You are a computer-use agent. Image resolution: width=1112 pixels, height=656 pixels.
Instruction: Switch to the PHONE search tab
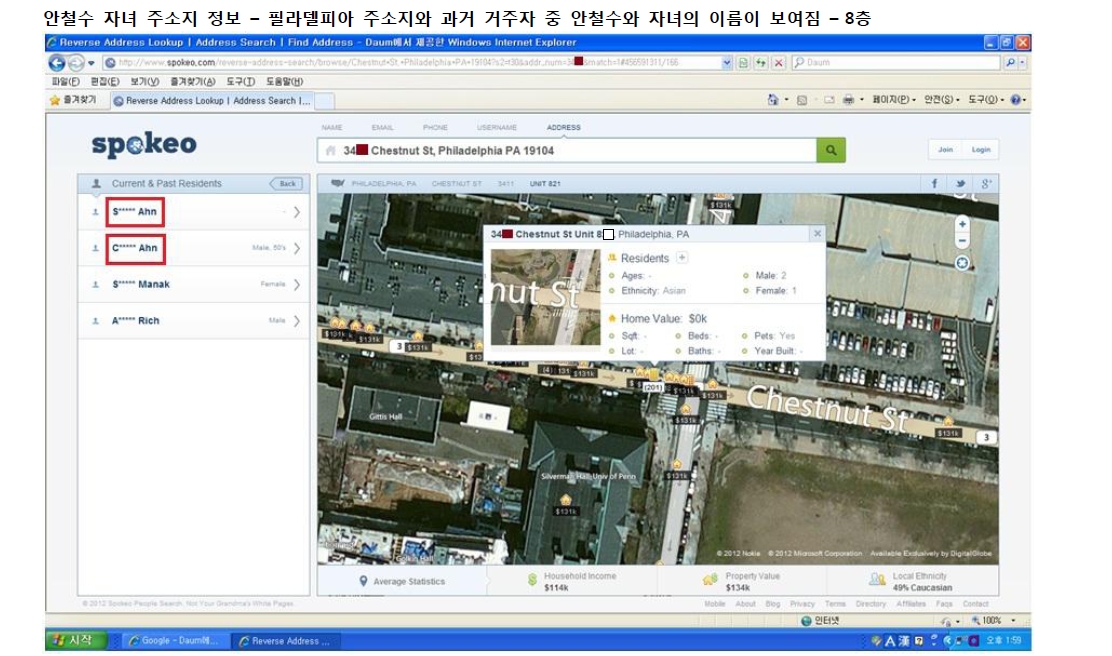click(435, 128)
